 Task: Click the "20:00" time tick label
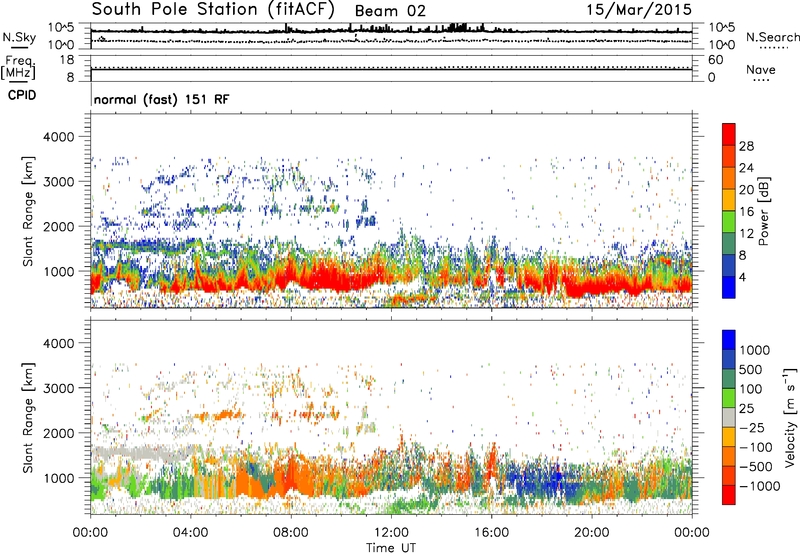[x=592, y=533]
